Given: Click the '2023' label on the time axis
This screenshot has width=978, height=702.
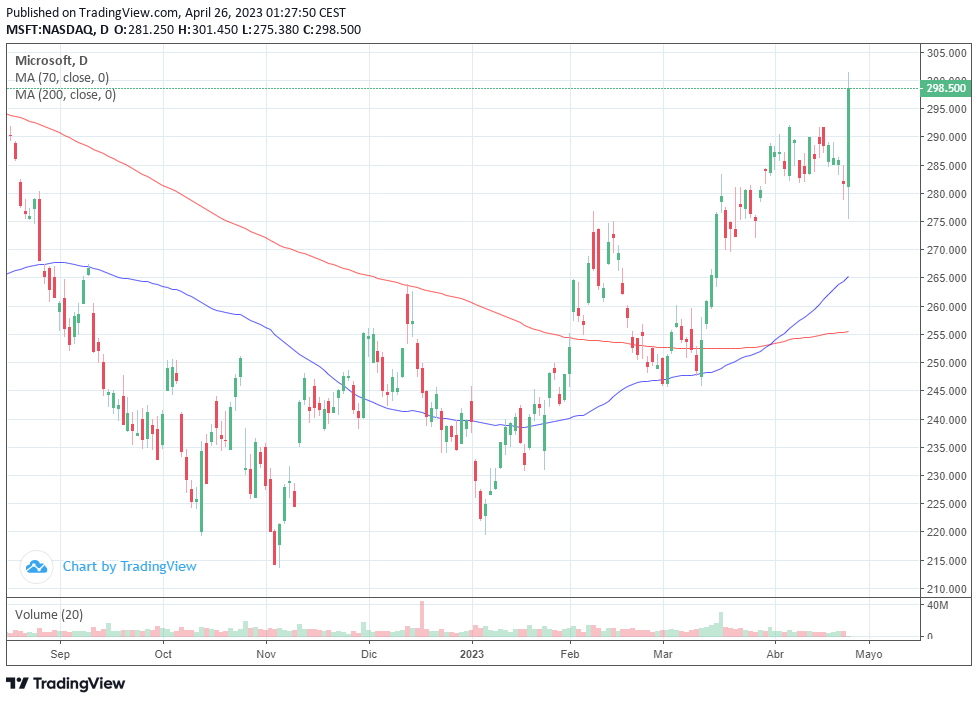Looking at the screenshot, I should click(x=472, y=654).
